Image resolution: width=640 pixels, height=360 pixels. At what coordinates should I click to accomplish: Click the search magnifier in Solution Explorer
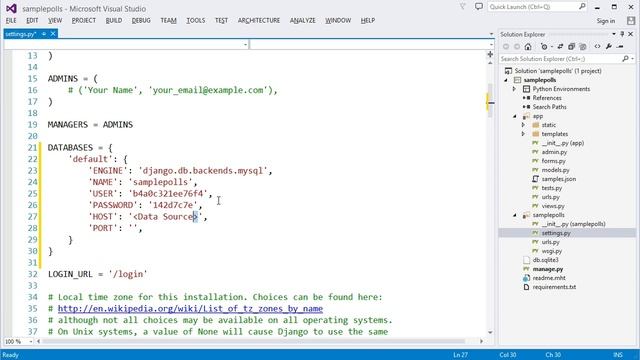click(625, 59)
